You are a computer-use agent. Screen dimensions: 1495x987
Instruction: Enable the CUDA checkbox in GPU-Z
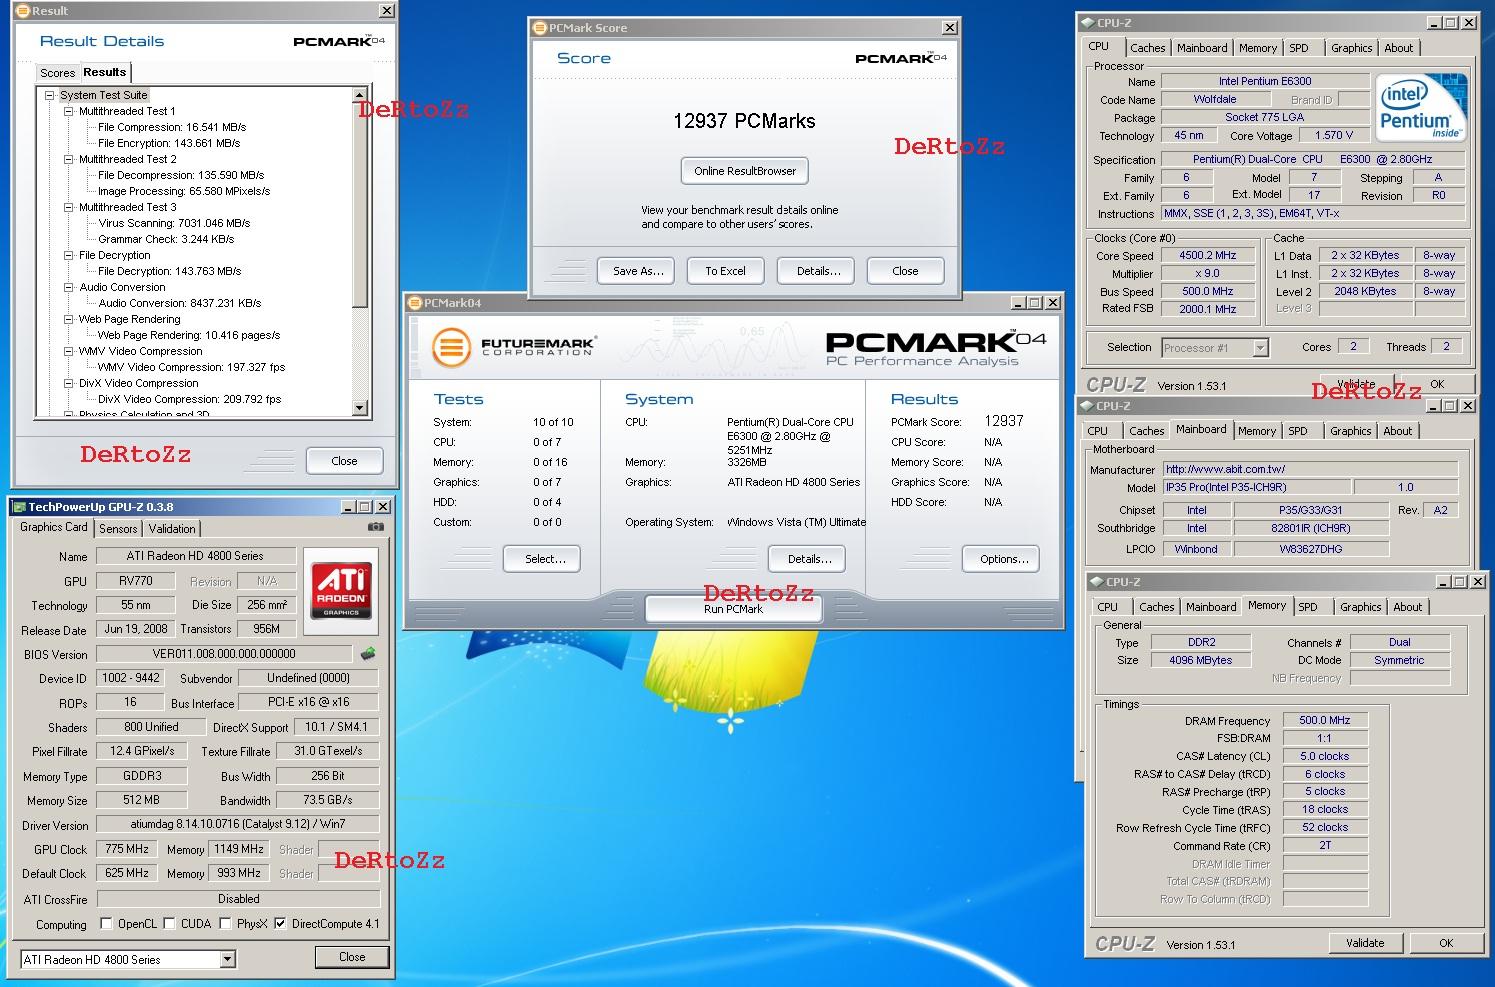pos(170,924)
